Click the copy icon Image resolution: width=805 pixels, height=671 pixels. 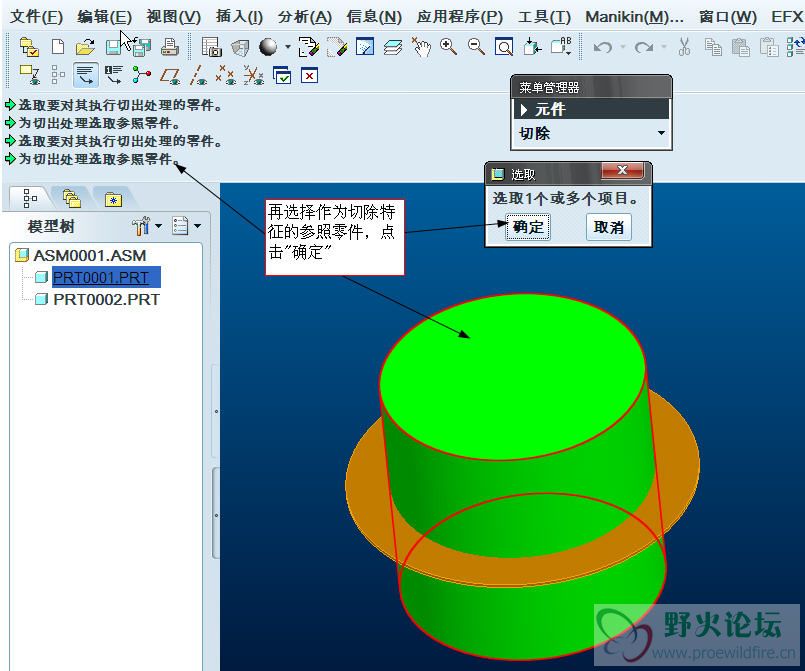pyautogui.click(x=713, y=47)
